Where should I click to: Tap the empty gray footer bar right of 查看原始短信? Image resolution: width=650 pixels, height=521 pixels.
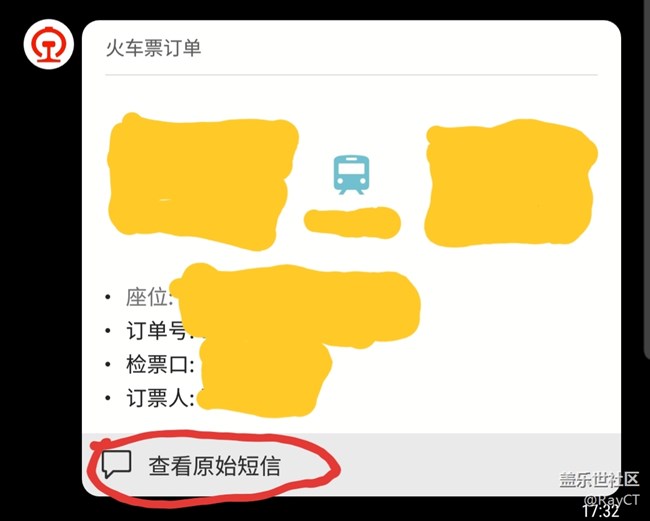pos(477,464)
